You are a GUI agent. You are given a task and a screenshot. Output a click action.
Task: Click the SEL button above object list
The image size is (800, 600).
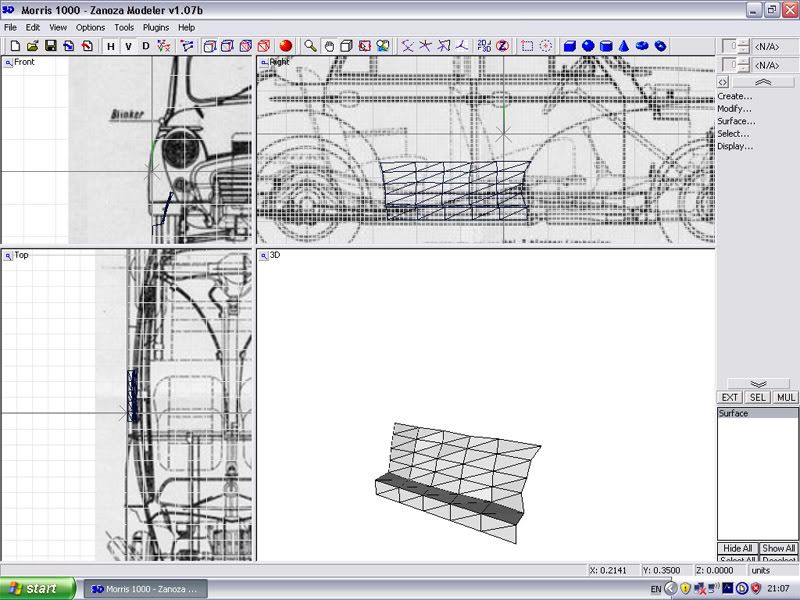coord(758,398)
